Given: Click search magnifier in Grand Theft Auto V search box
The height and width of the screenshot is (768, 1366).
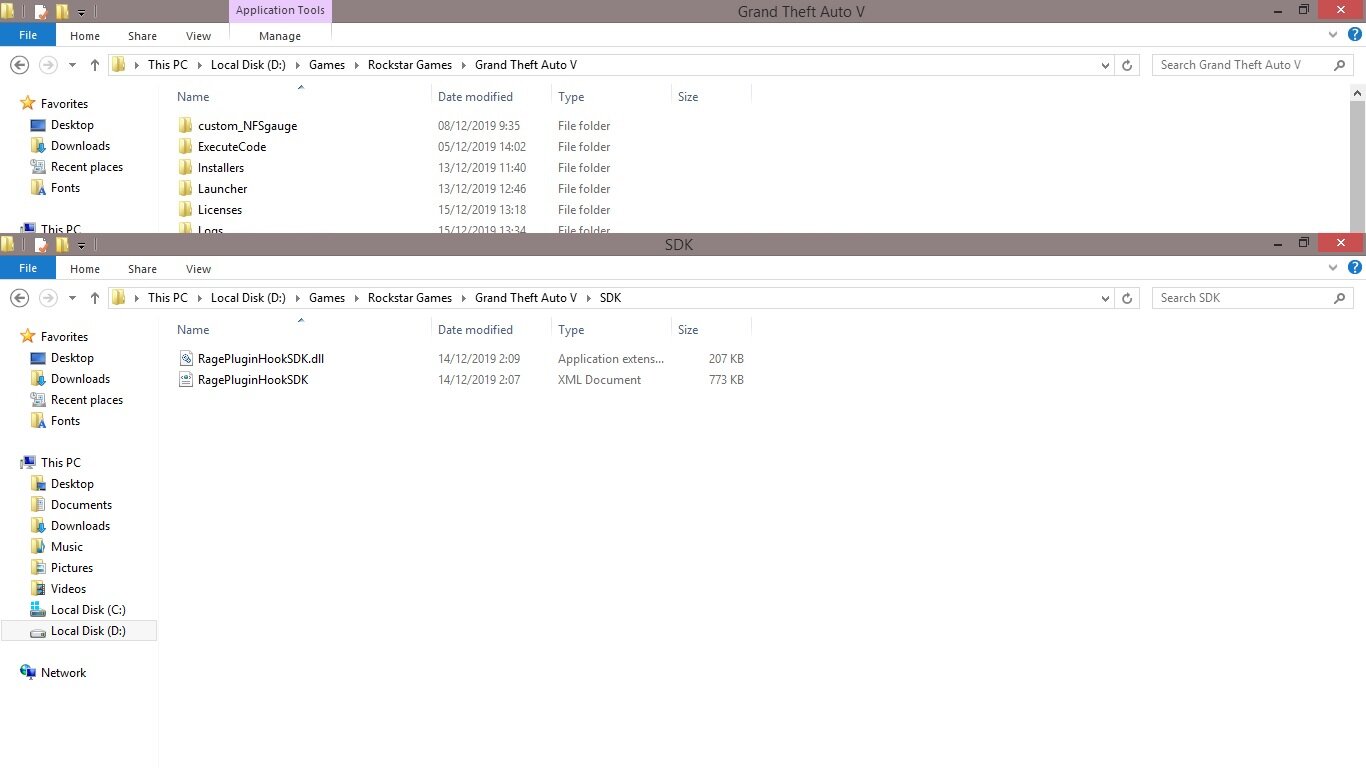Looking at the screenshot, I should click(1340, 65).
